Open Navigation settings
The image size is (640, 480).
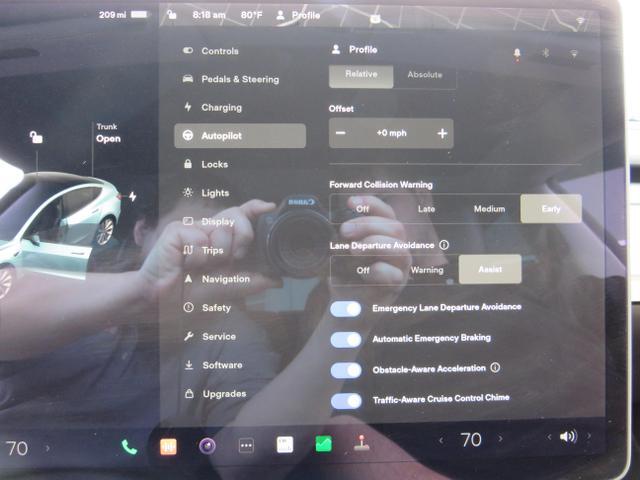pyautogui.click(x=216, y=279)
